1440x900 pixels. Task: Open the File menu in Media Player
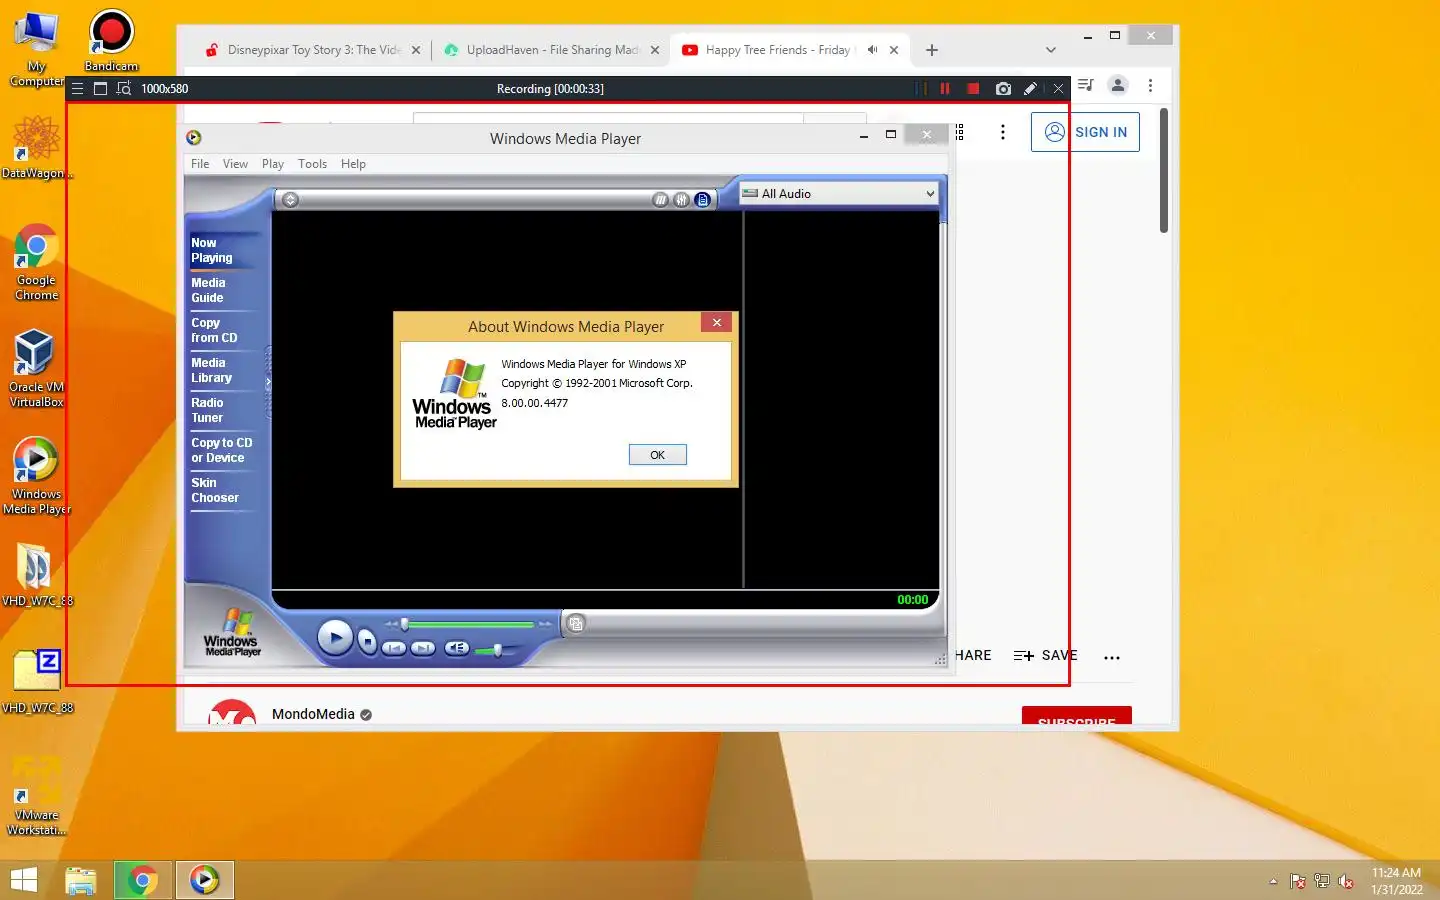tap(200, 164)
